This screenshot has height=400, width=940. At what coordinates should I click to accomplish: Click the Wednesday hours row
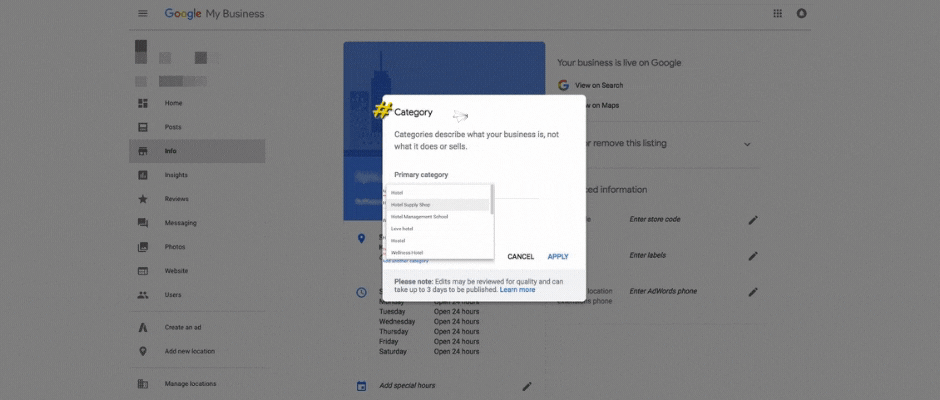tap(429, 321)
